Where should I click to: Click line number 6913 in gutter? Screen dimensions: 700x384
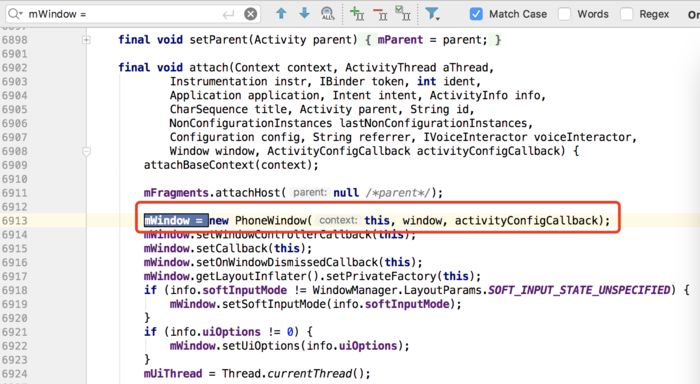15,221
